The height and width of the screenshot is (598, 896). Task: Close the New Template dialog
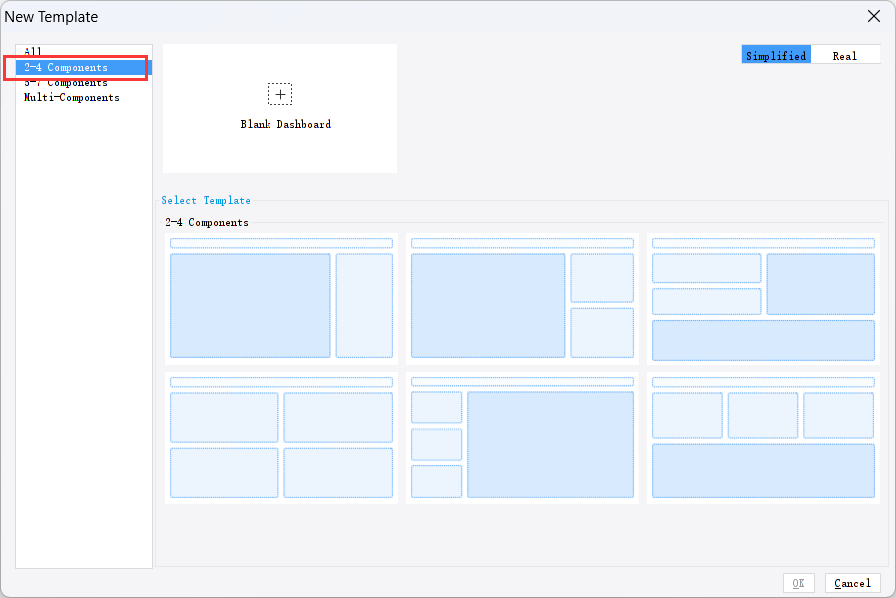pyautogui.click(x=876, y=16)
